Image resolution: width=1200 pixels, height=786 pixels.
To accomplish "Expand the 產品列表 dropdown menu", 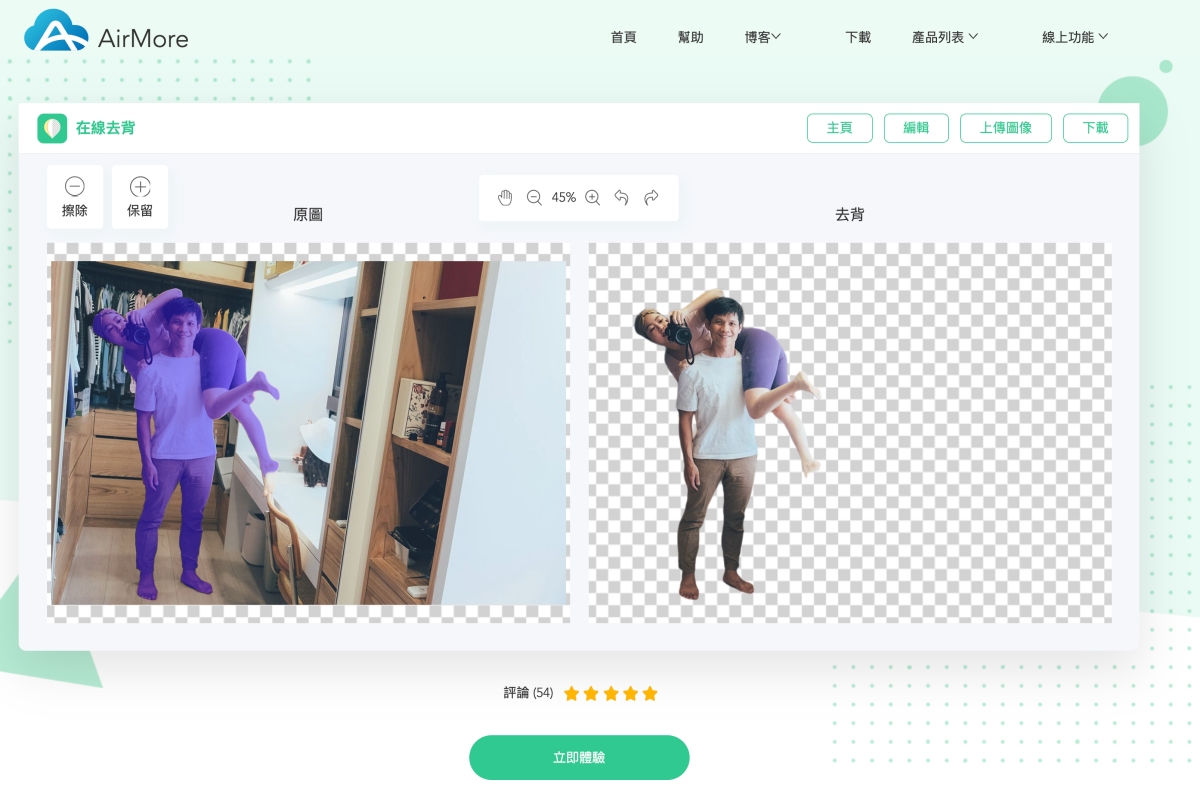I will click(x=945, y=37).
